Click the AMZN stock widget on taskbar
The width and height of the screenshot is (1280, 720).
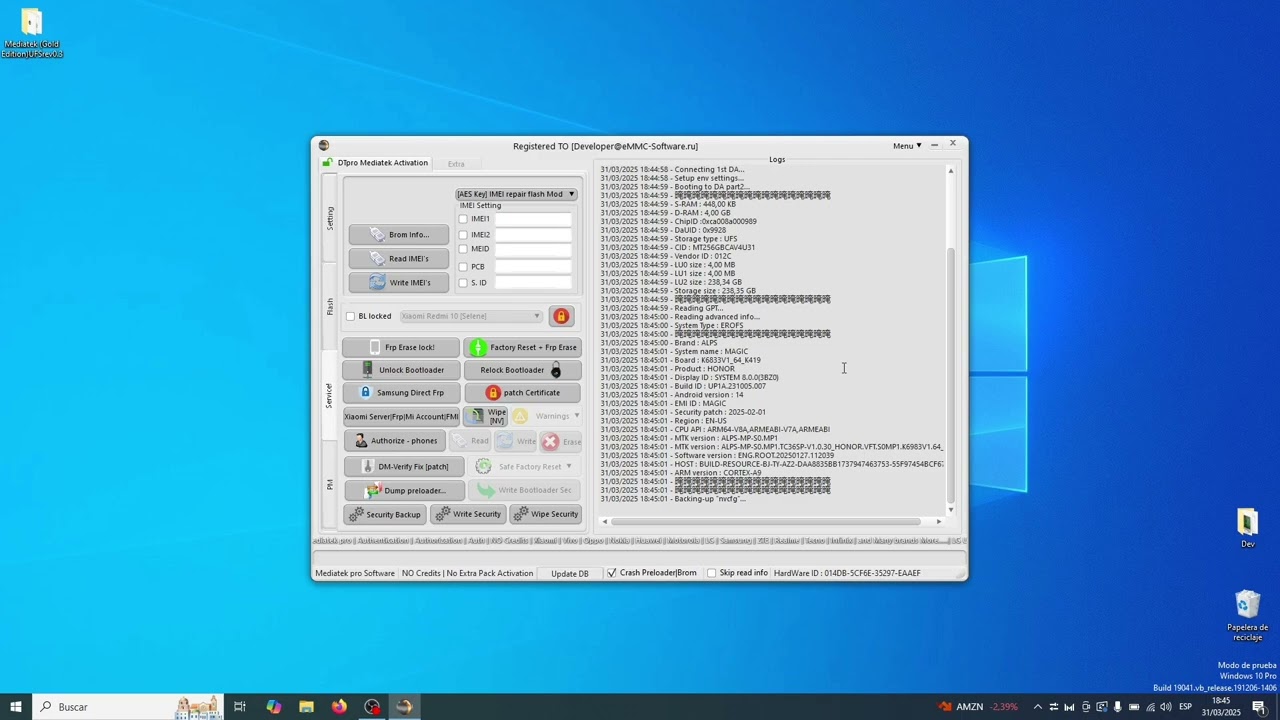[x=977, y=707]
